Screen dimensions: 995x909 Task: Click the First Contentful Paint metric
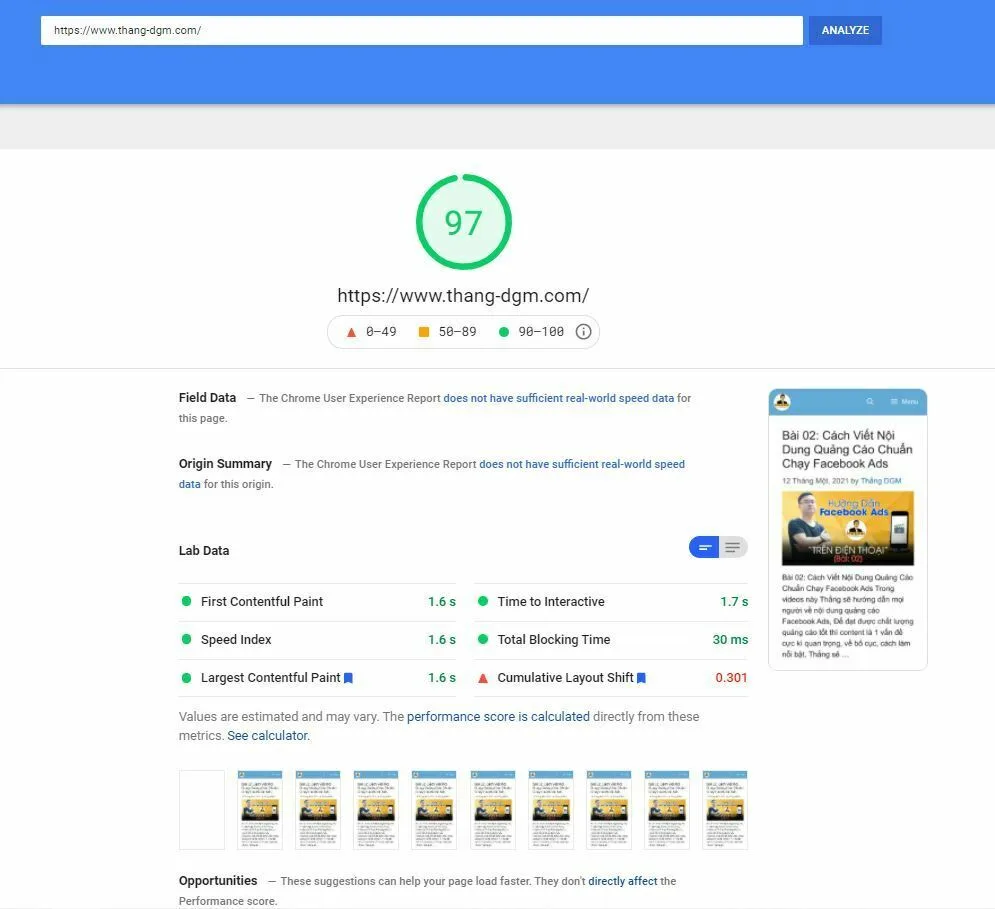click(x=317, y=602)
